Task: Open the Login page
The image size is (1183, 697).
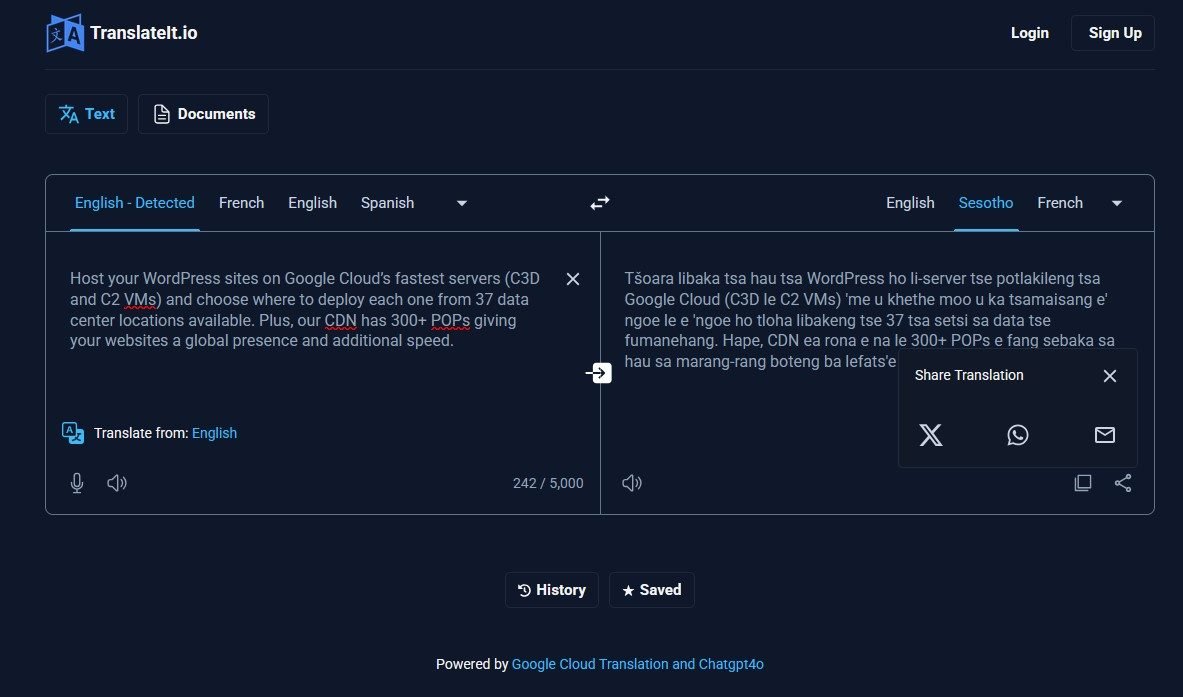Action: 1029,33
